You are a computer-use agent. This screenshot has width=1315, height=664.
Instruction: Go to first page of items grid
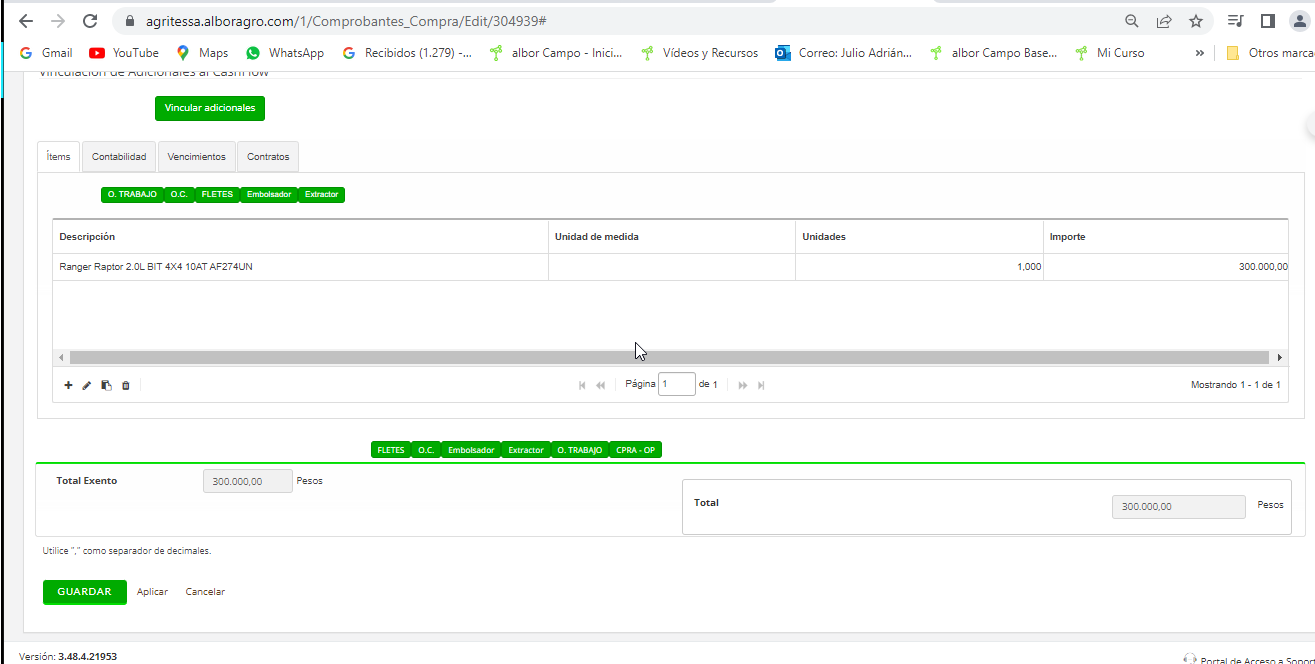tap(582, 385)
